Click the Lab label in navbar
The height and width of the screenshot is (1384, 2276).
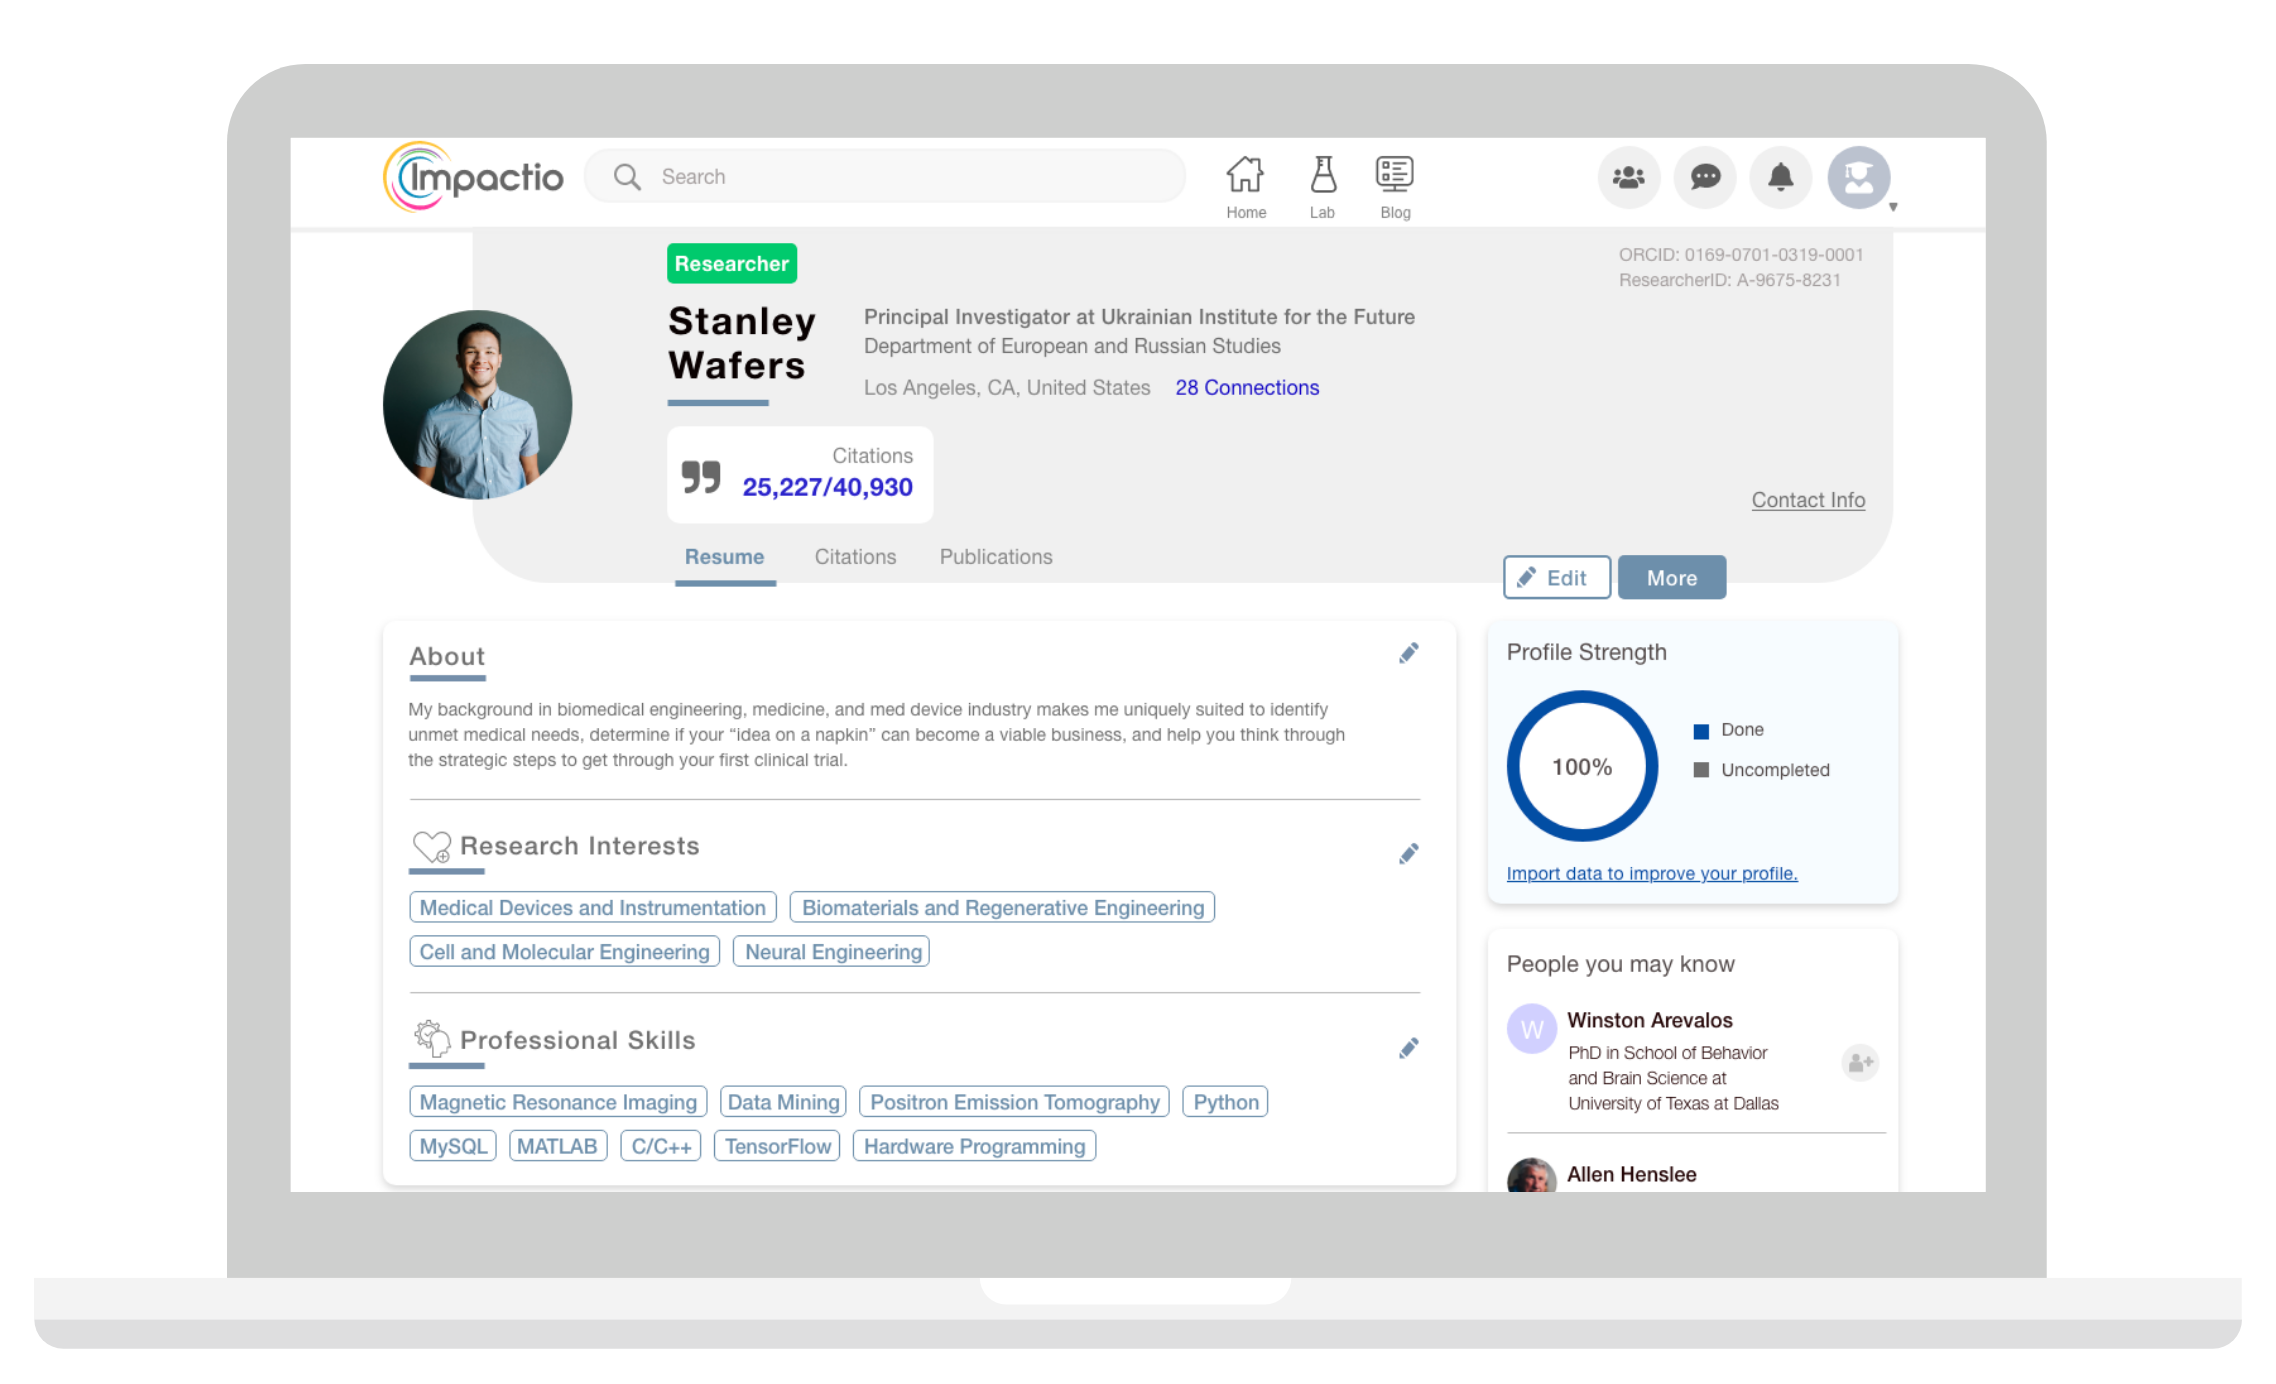pyautogui.click(x=1322, y=212)
